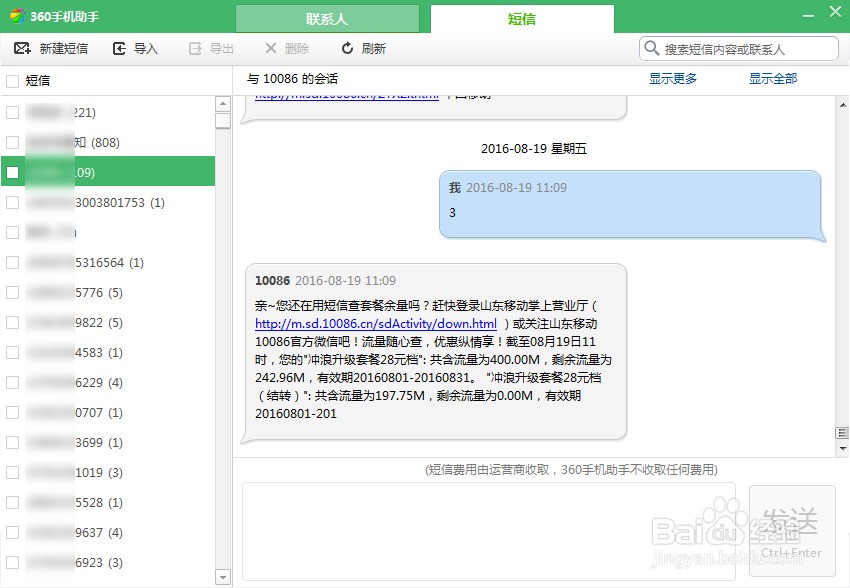The height and width of the screenshot is (588, 850).
Task: Click the 发送 send button
Action: point(792,531)
